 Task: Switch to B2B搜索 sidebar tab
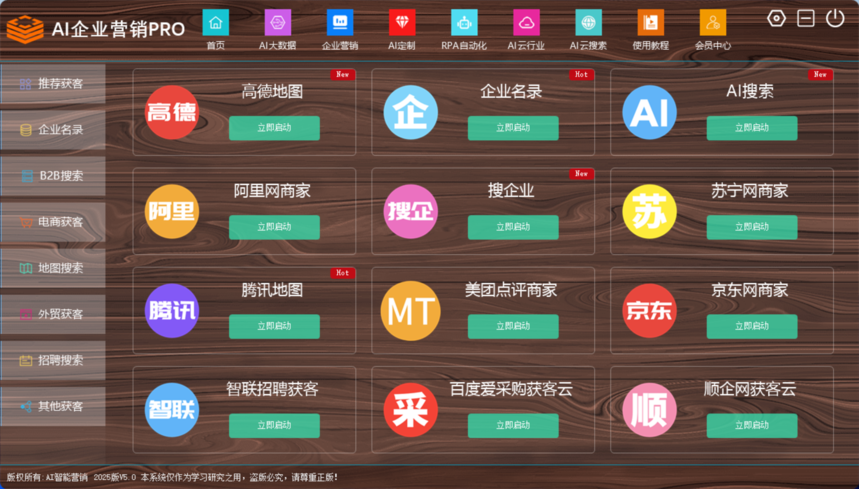(53, 176)
